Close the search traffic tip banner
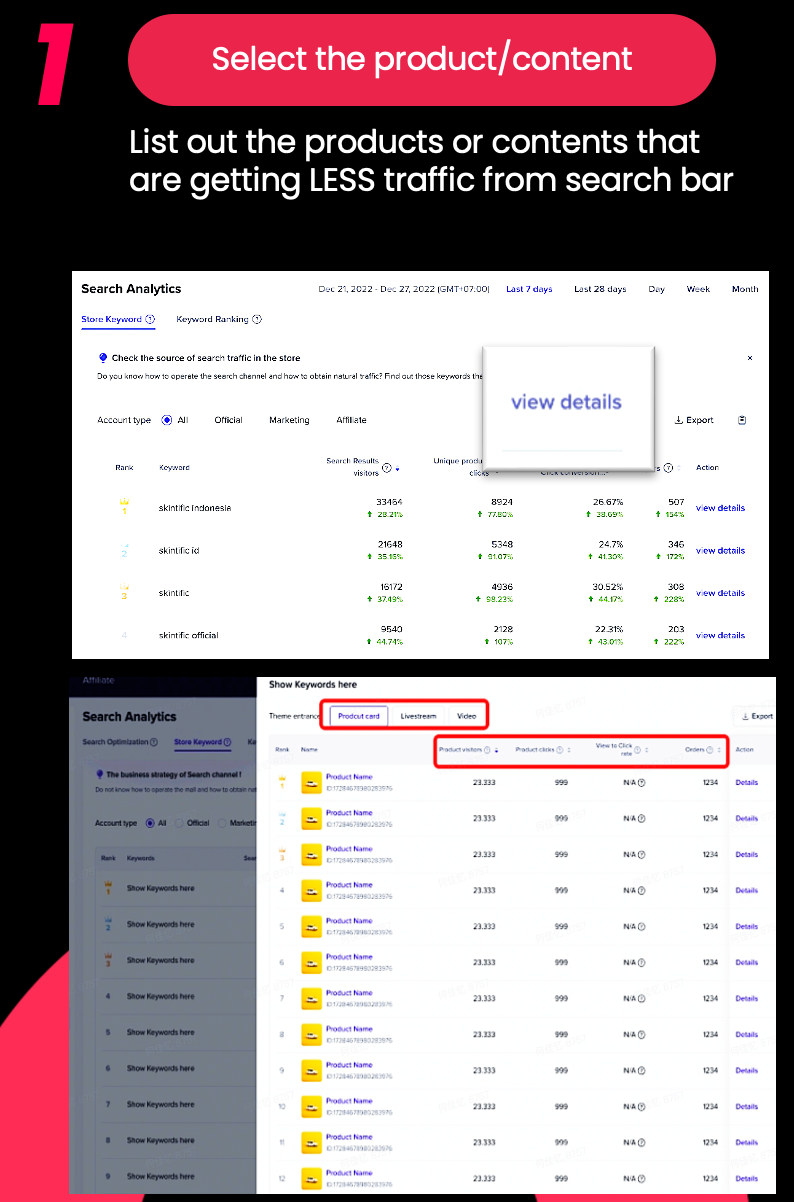 [x=750, y=358]
